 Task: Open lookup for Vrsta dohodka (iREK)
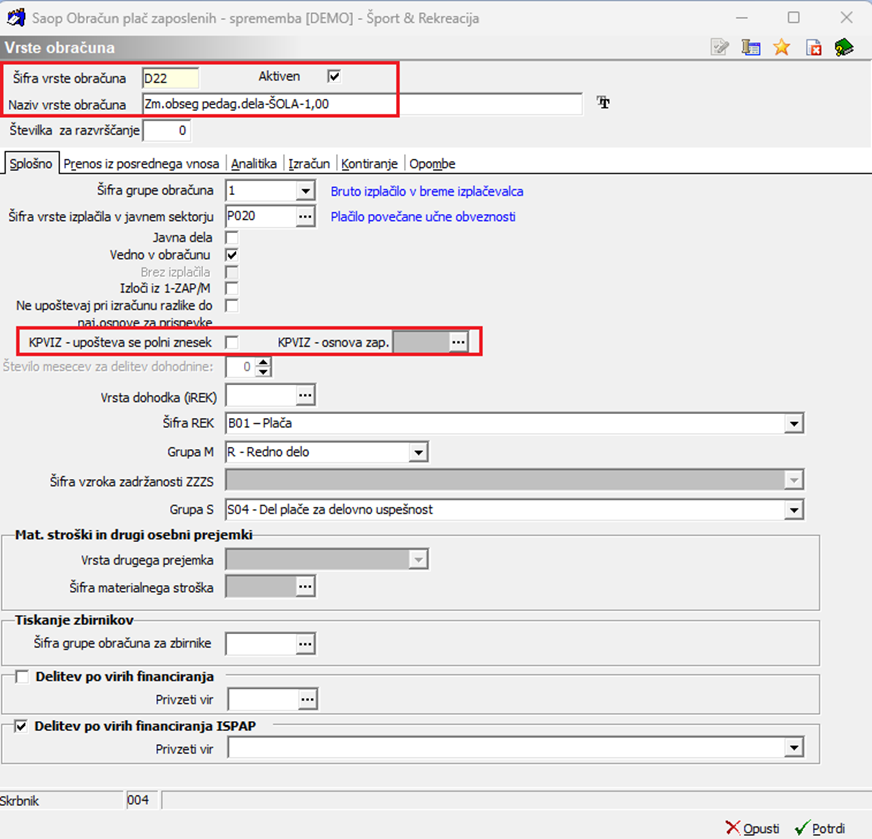click(x=305, y=395)
